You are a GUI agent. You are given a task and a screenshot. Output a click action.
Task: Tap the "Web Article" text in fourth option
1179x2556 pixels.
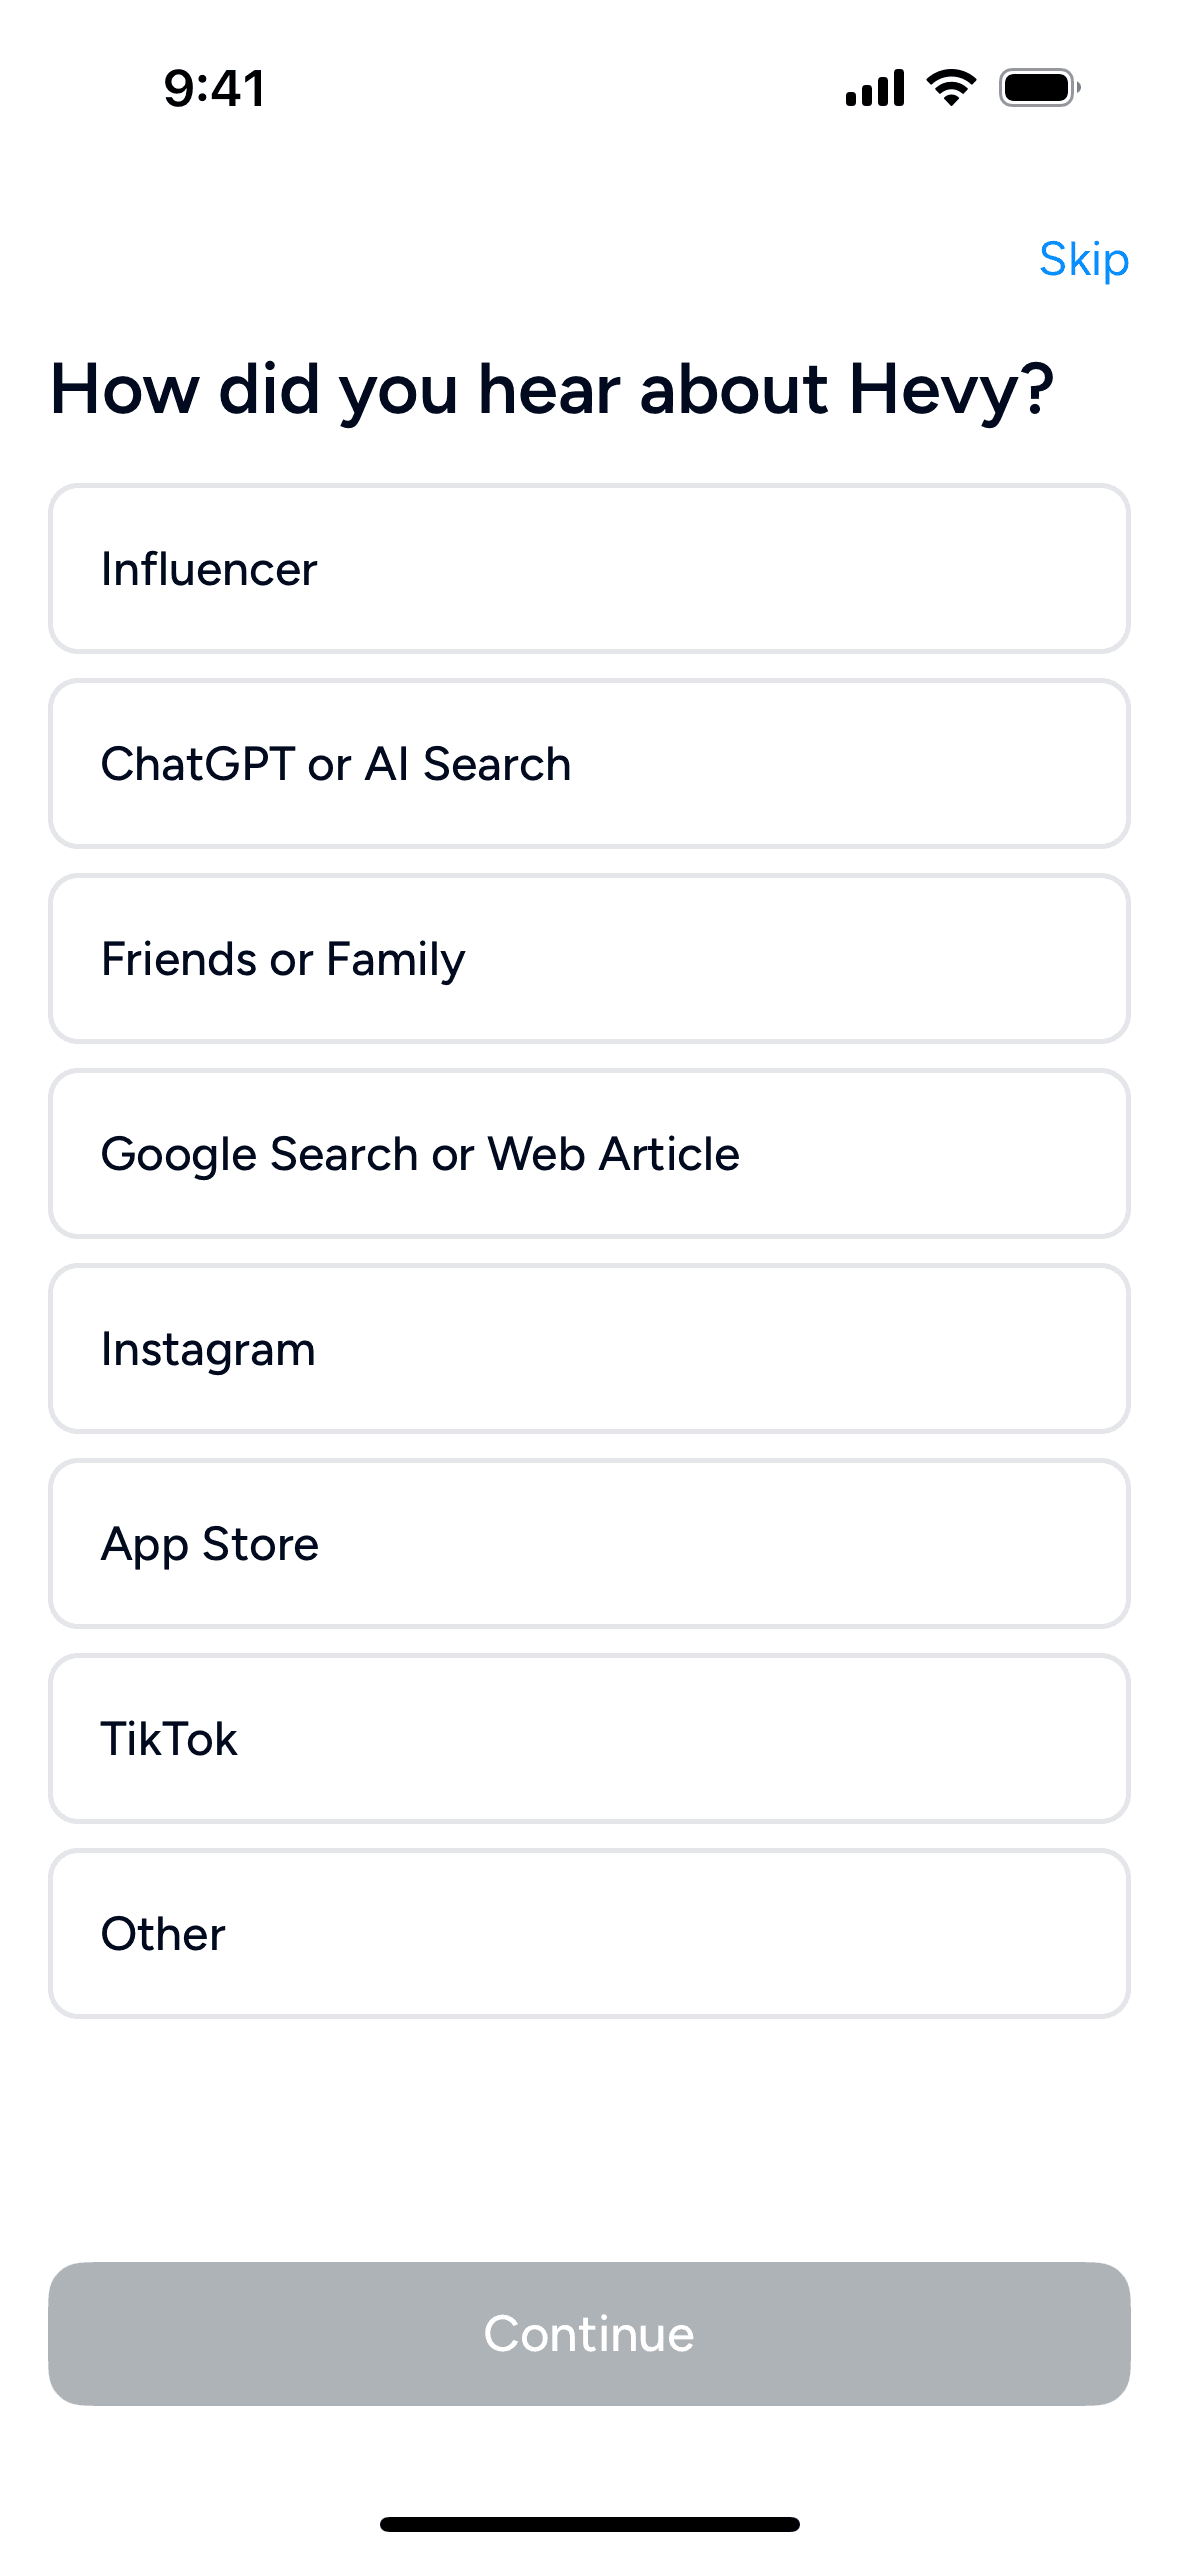tap(613, 1154)
